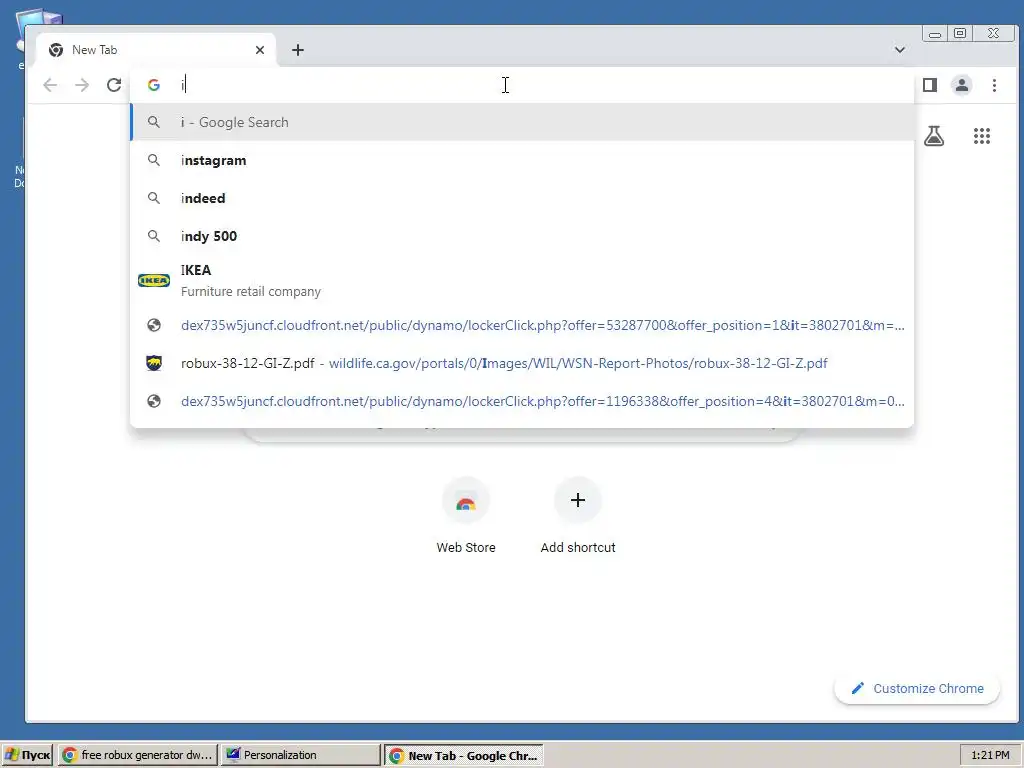Image resolution: width=1024 pixels, height=768 pixels.
Task: Open the profile avatar button
Action: tap(962, 85)
